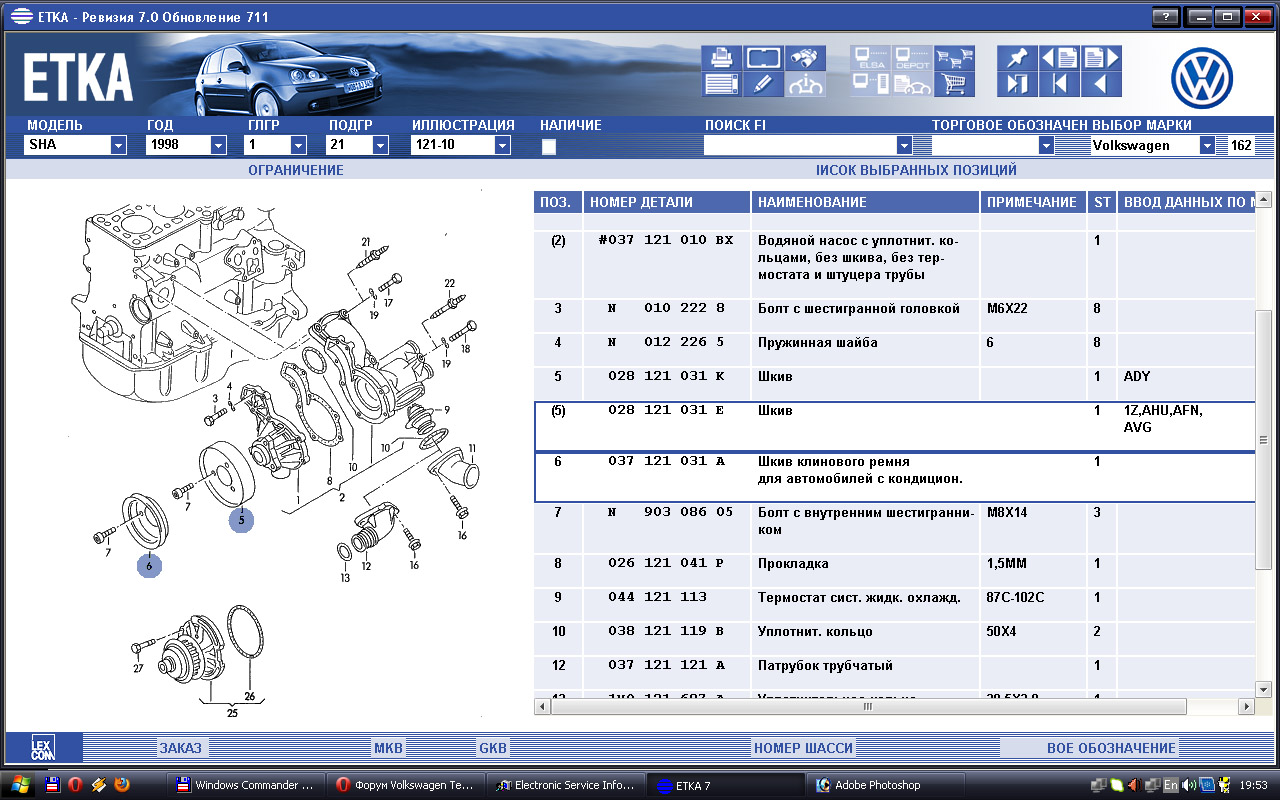Open the ПОИСК FI dropdown arrow
Image resolution: width=1280 pixels, height=800 pixels.
pos(904,146)
